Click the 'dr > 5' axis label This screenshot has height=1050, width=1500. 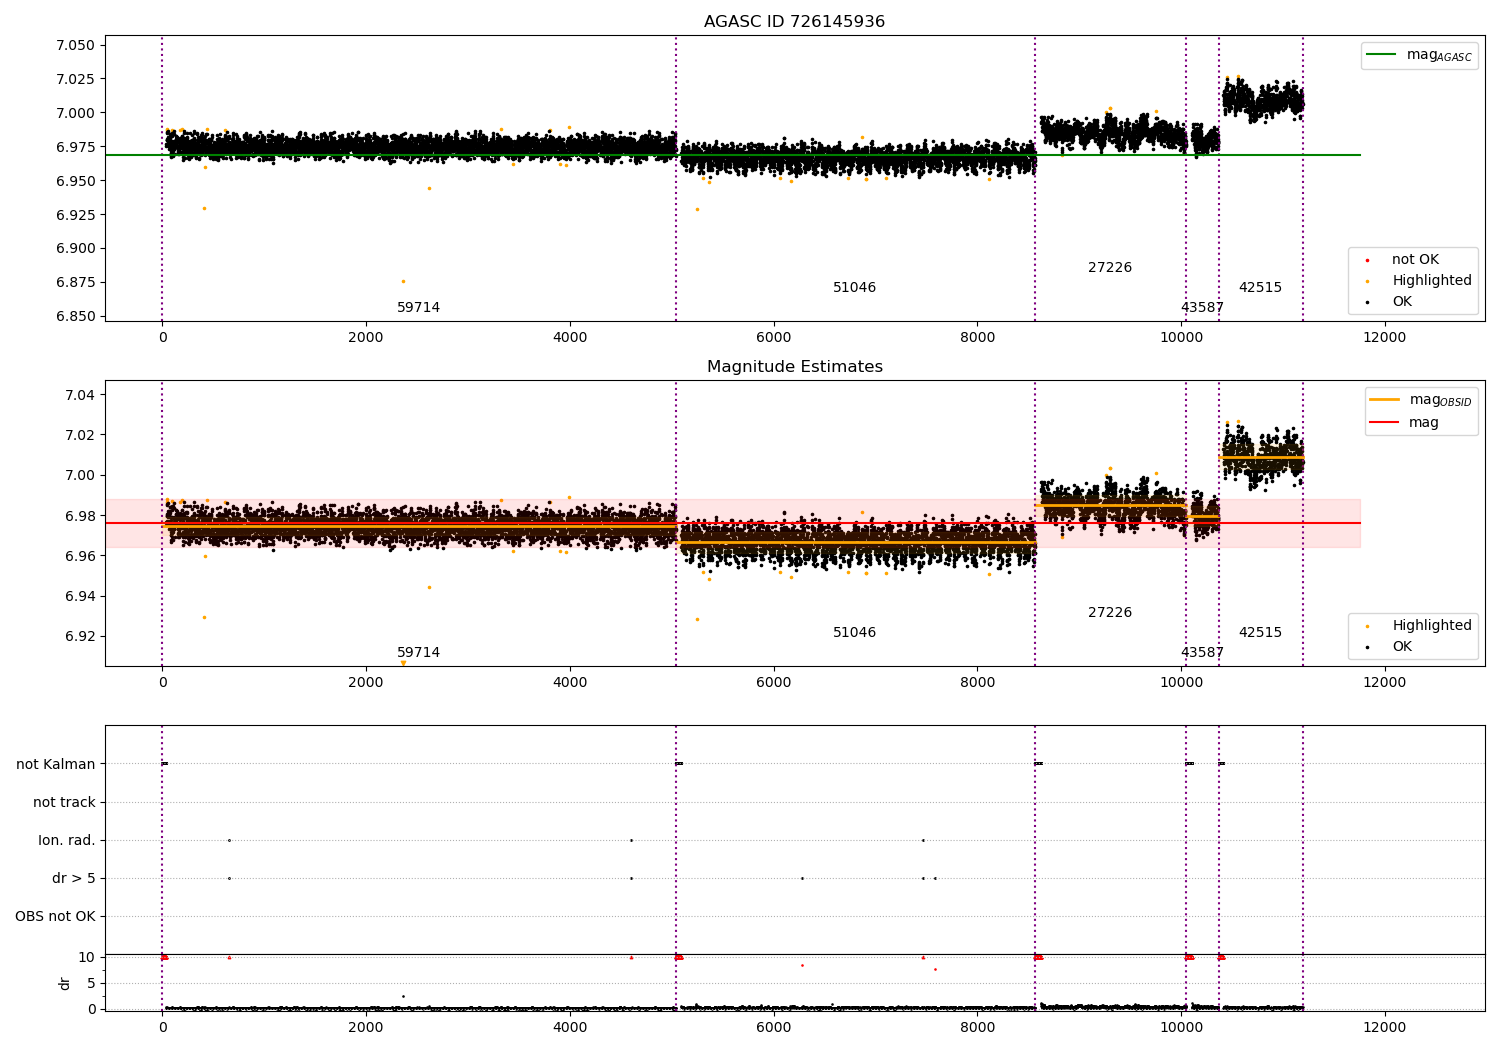[x=74, y=879]
